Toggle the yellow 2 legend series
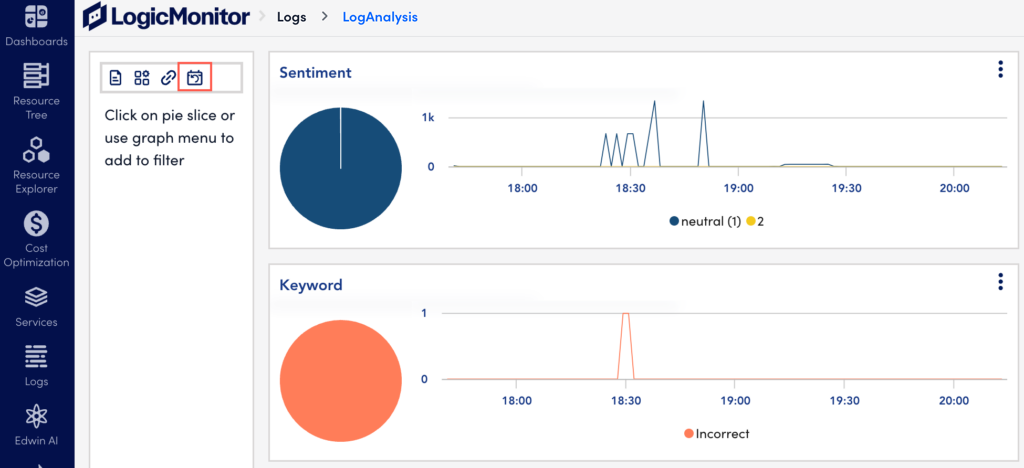Image resolution: width=1024 pixels, height=468 pixels. click(755, 221)
